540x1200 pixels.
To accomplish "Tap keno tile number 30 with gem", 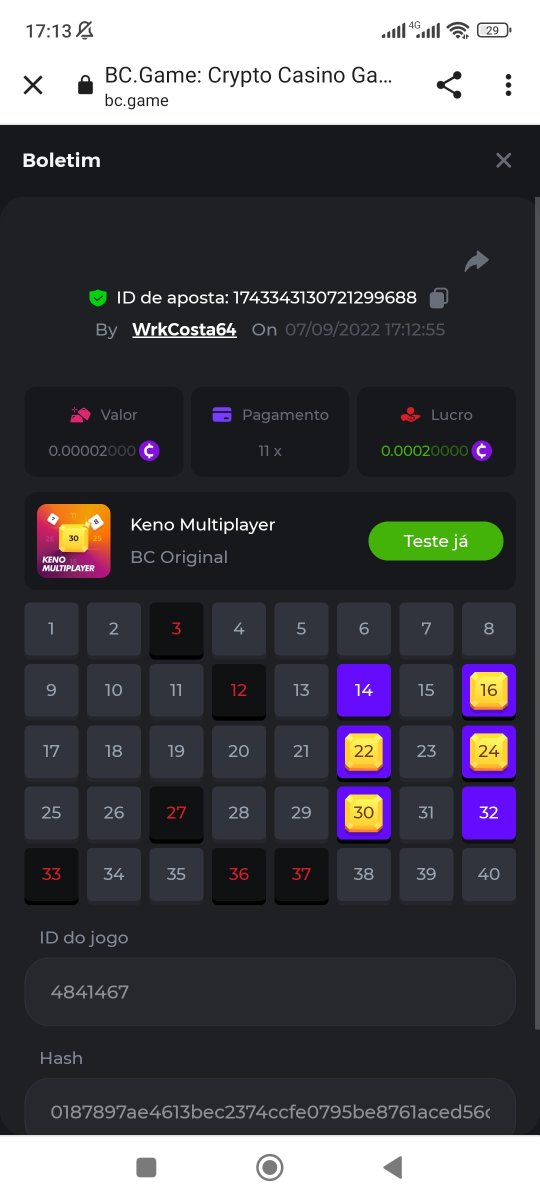I will click(x=364, y=814).
